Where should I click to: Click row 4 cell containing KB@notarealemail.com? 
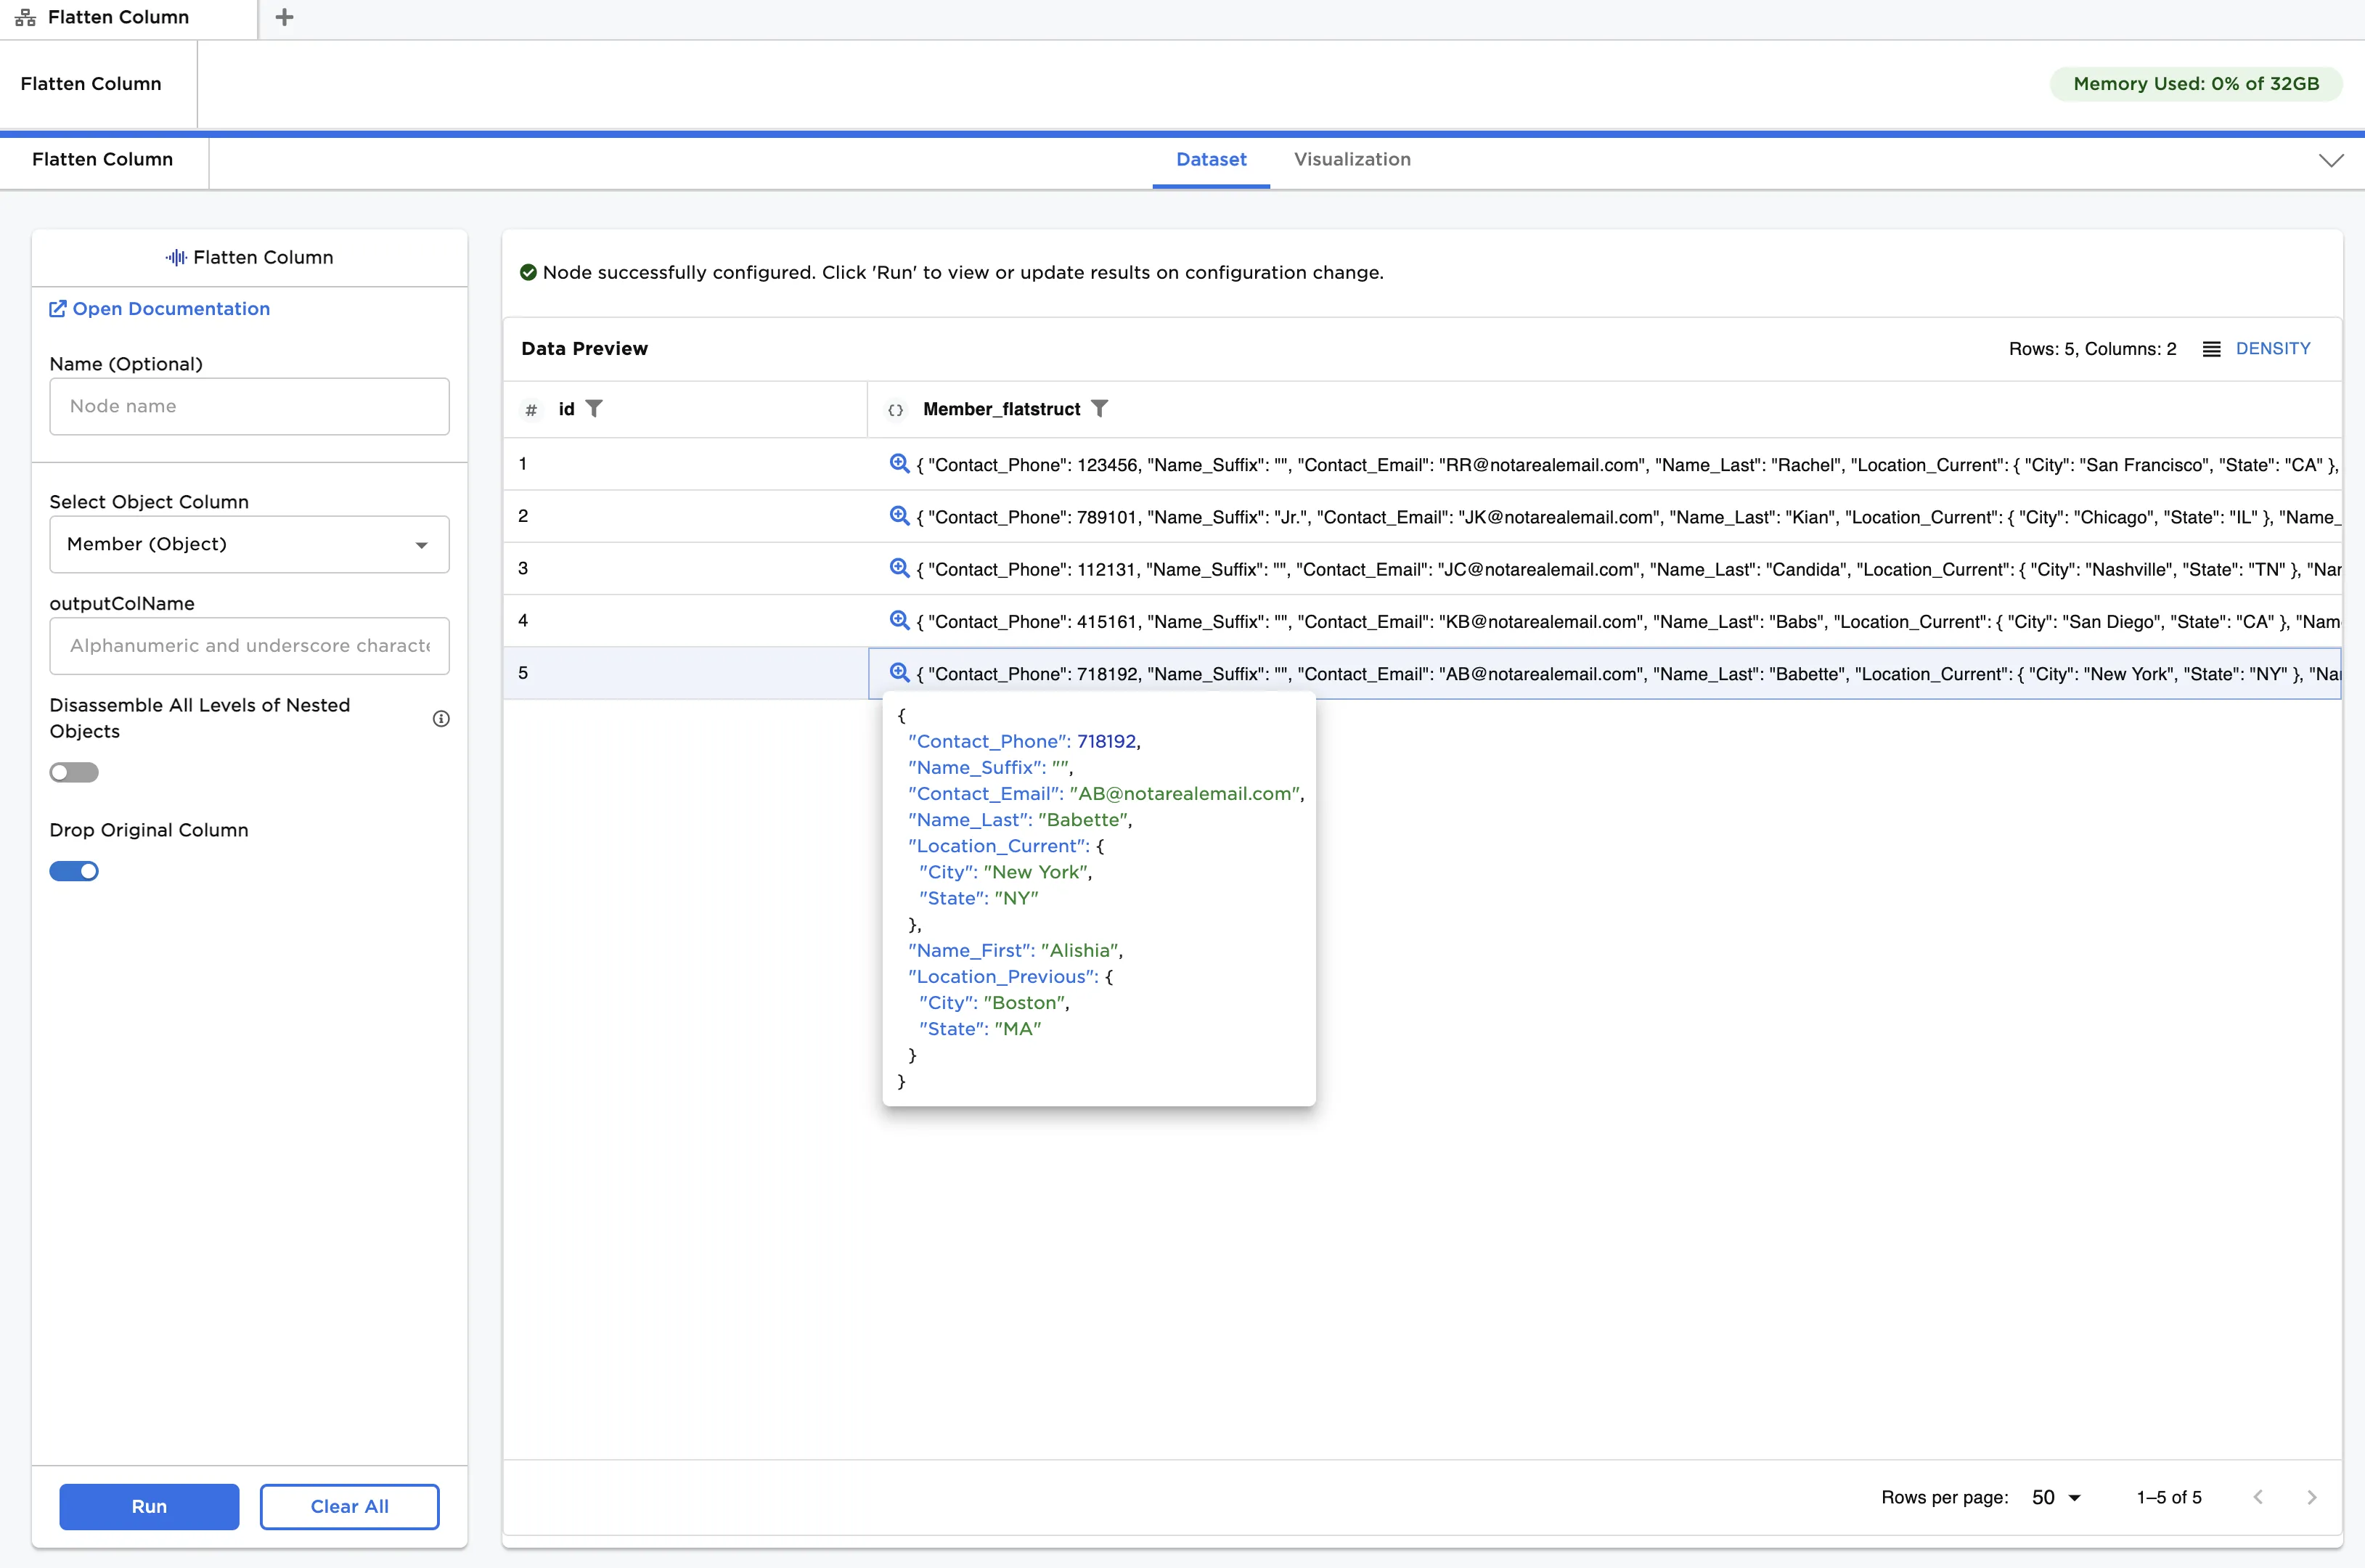click(1604, 621)
